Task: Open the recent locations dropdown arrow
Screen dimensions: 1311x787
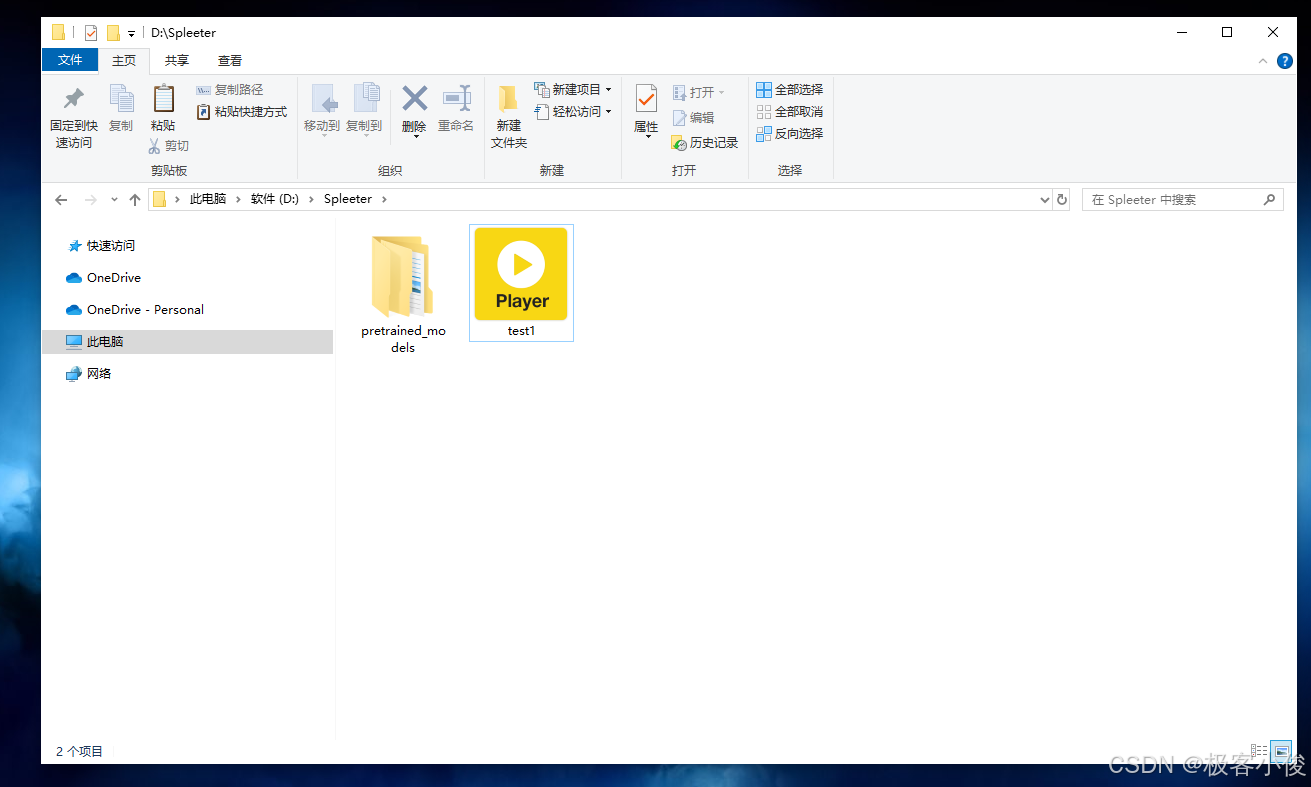Action: 114,200
